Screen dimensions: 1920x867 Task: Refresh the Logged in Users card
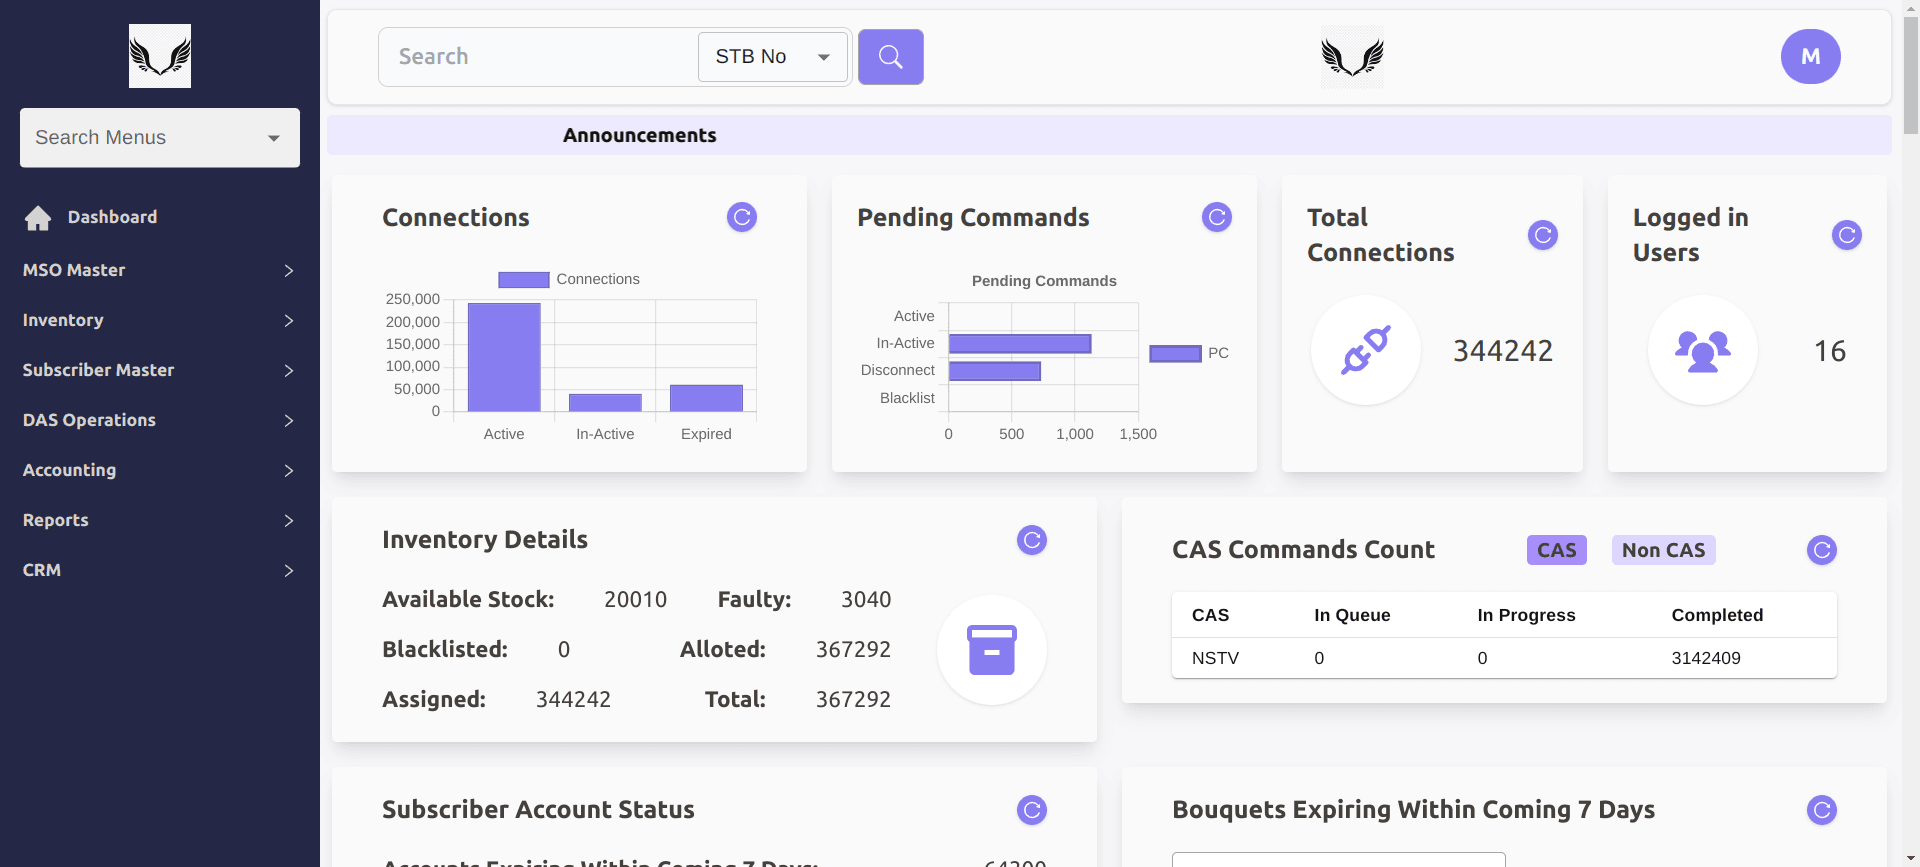[x=1846, y=235]
